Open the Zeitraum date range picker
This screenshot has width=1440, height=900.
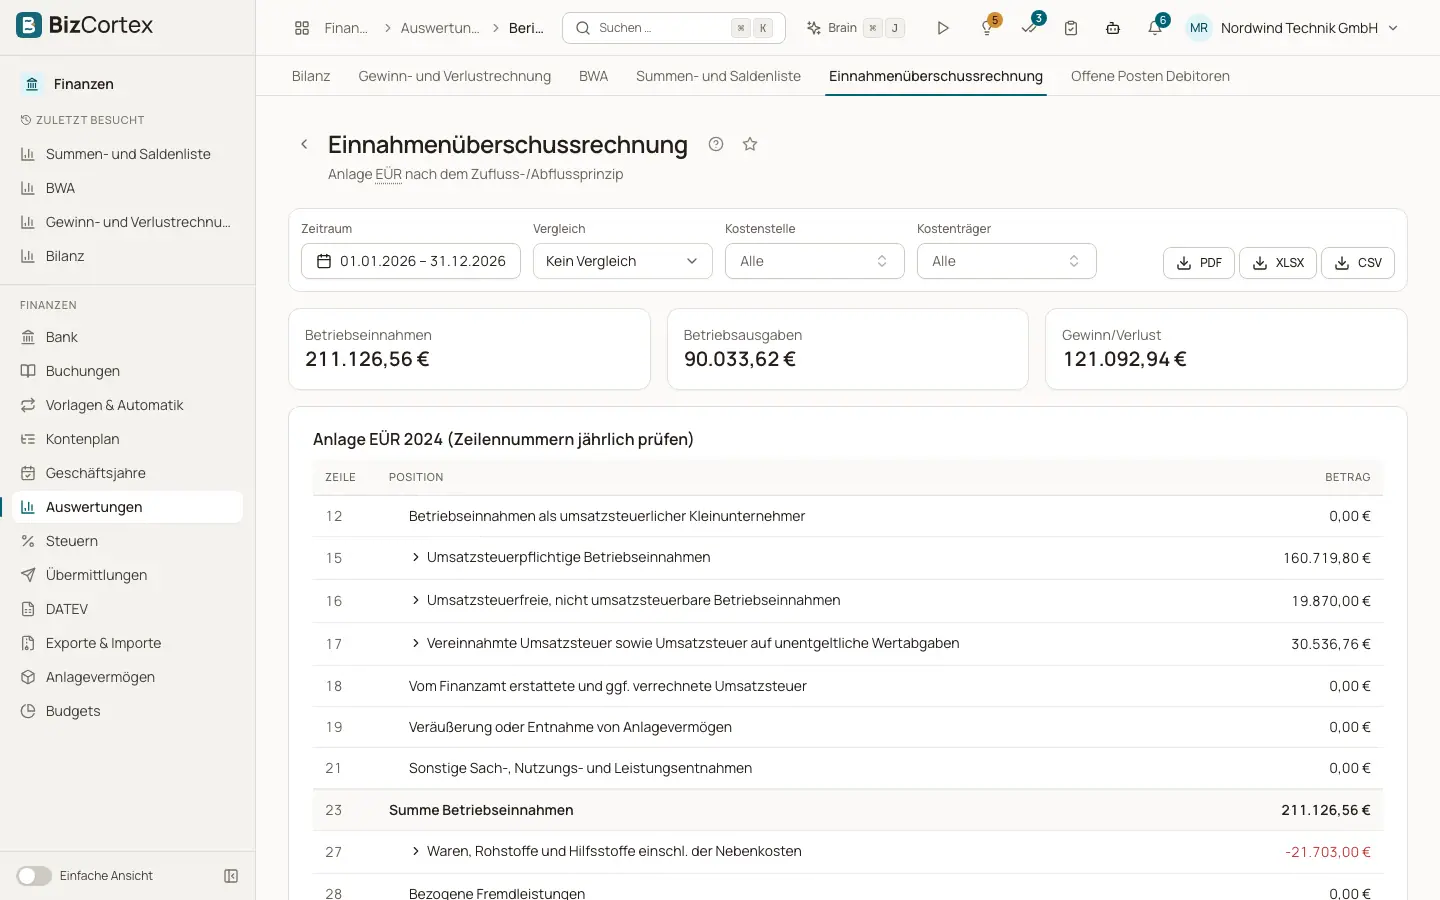(411, 261)
